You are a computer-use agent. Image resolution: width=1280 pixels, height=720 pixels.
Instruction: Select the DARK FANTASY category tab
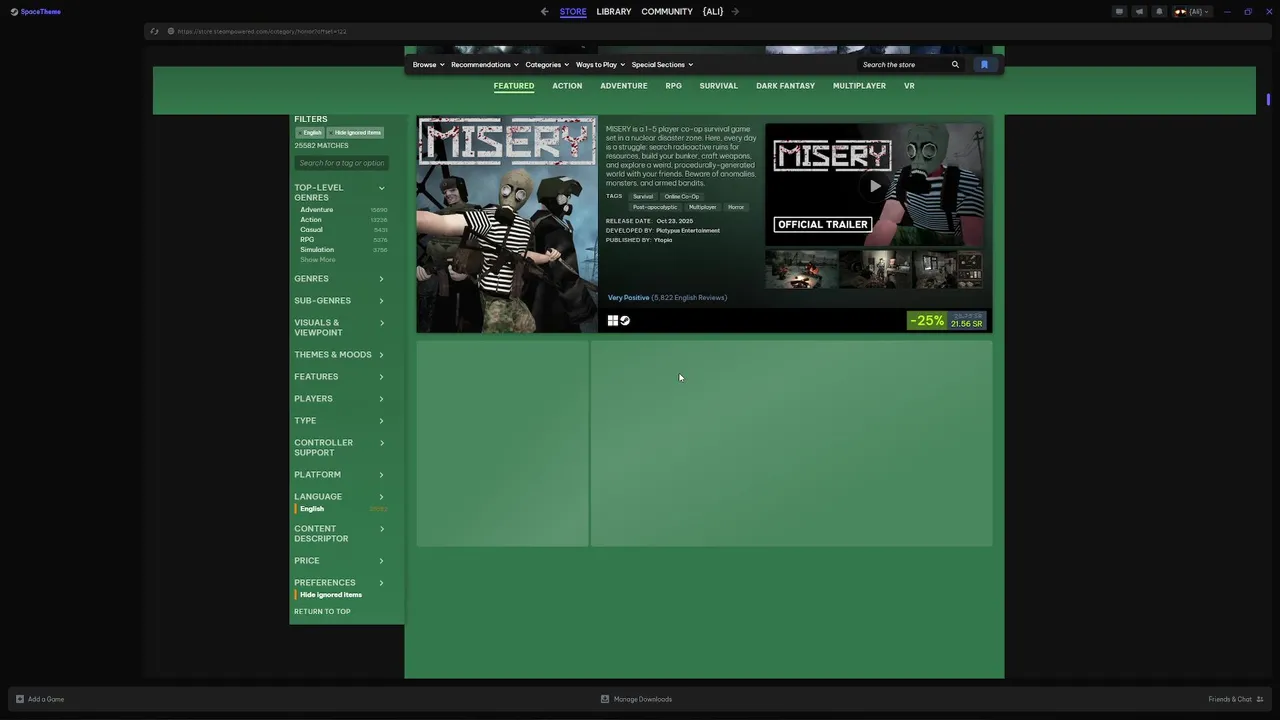tap(786, 86)
